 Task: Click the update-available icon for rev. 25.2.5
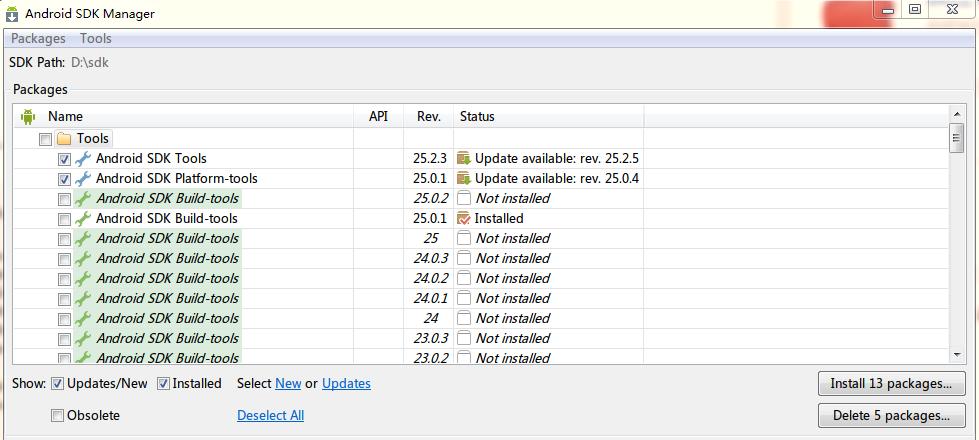[x=464, y=159]
